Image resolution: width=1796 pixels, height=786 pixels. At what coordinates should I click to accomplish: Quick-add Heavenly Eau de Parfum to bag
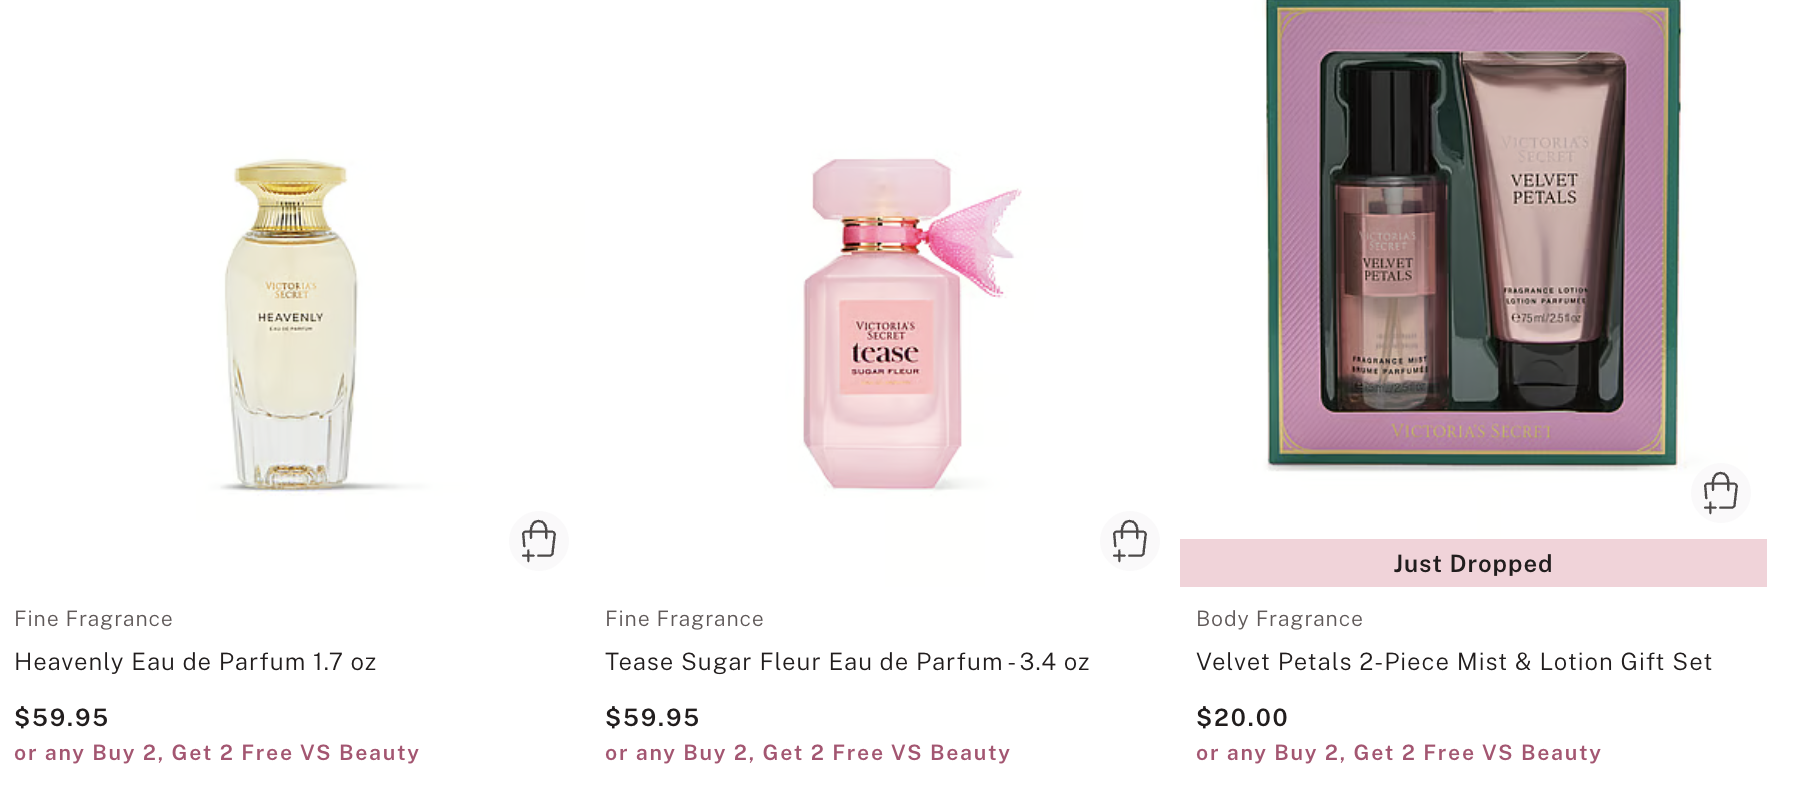click(538, 540)
